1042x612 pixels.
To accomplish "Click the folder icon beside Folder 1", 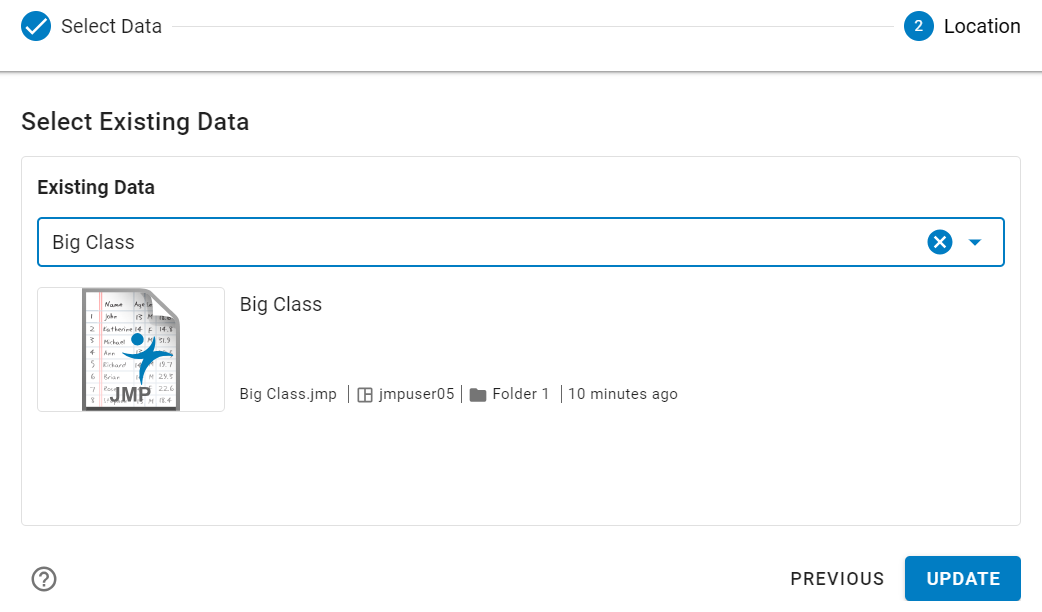I will 480,393.
